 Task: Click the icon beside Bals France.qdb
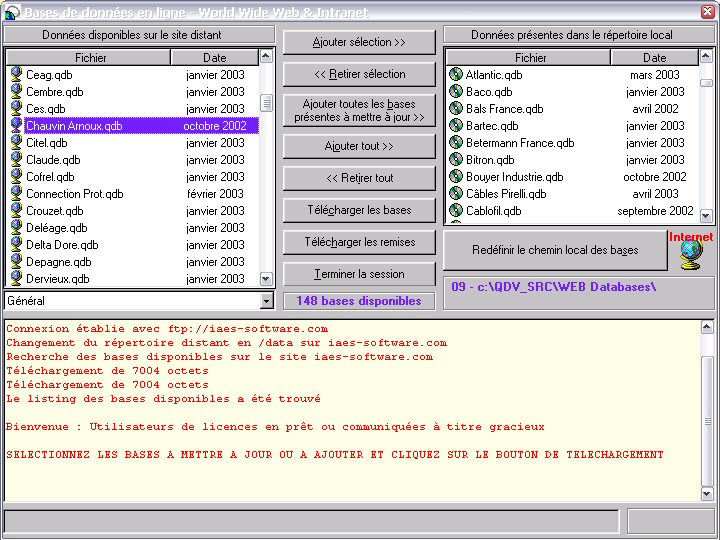click(x=456, y=109)
